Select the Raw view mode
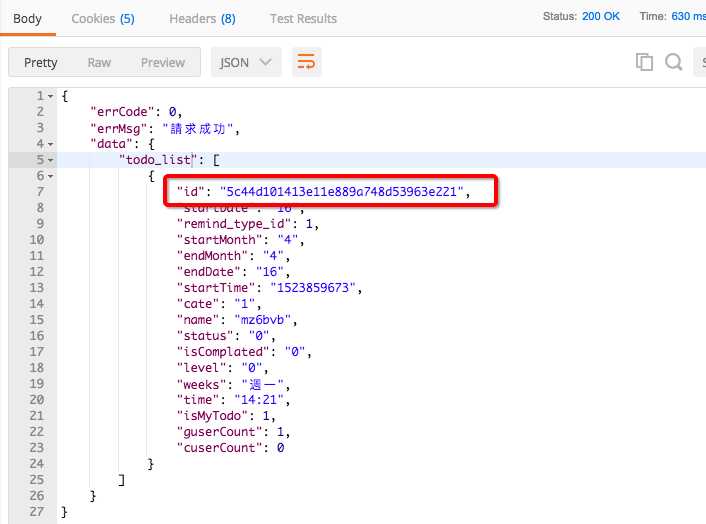 coord(99,63)
